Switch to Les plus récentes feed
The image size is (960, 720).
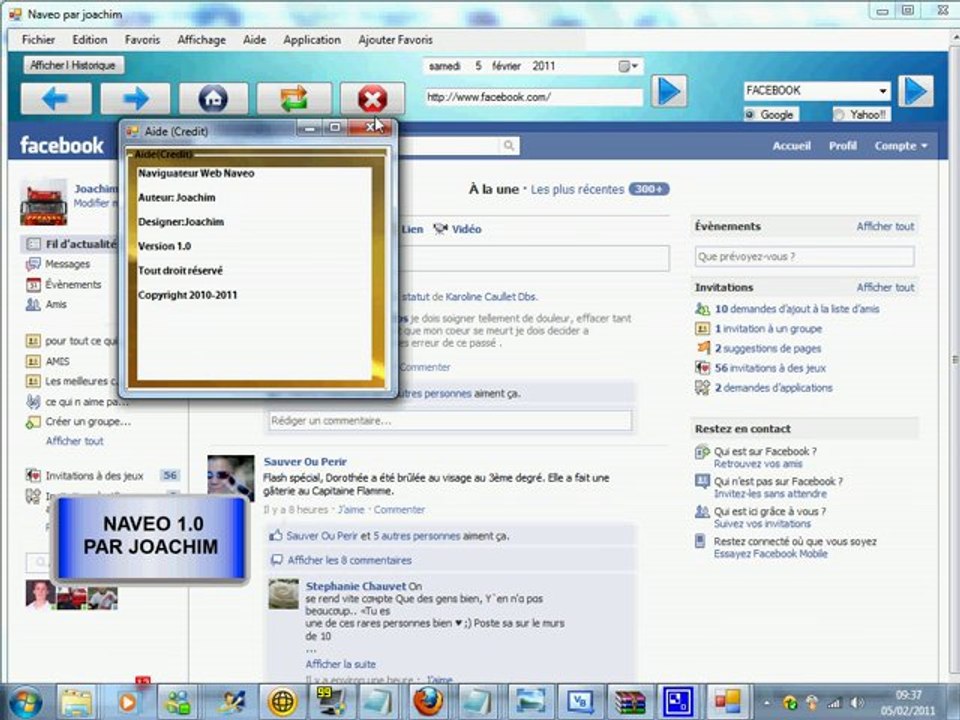[577, 190]
